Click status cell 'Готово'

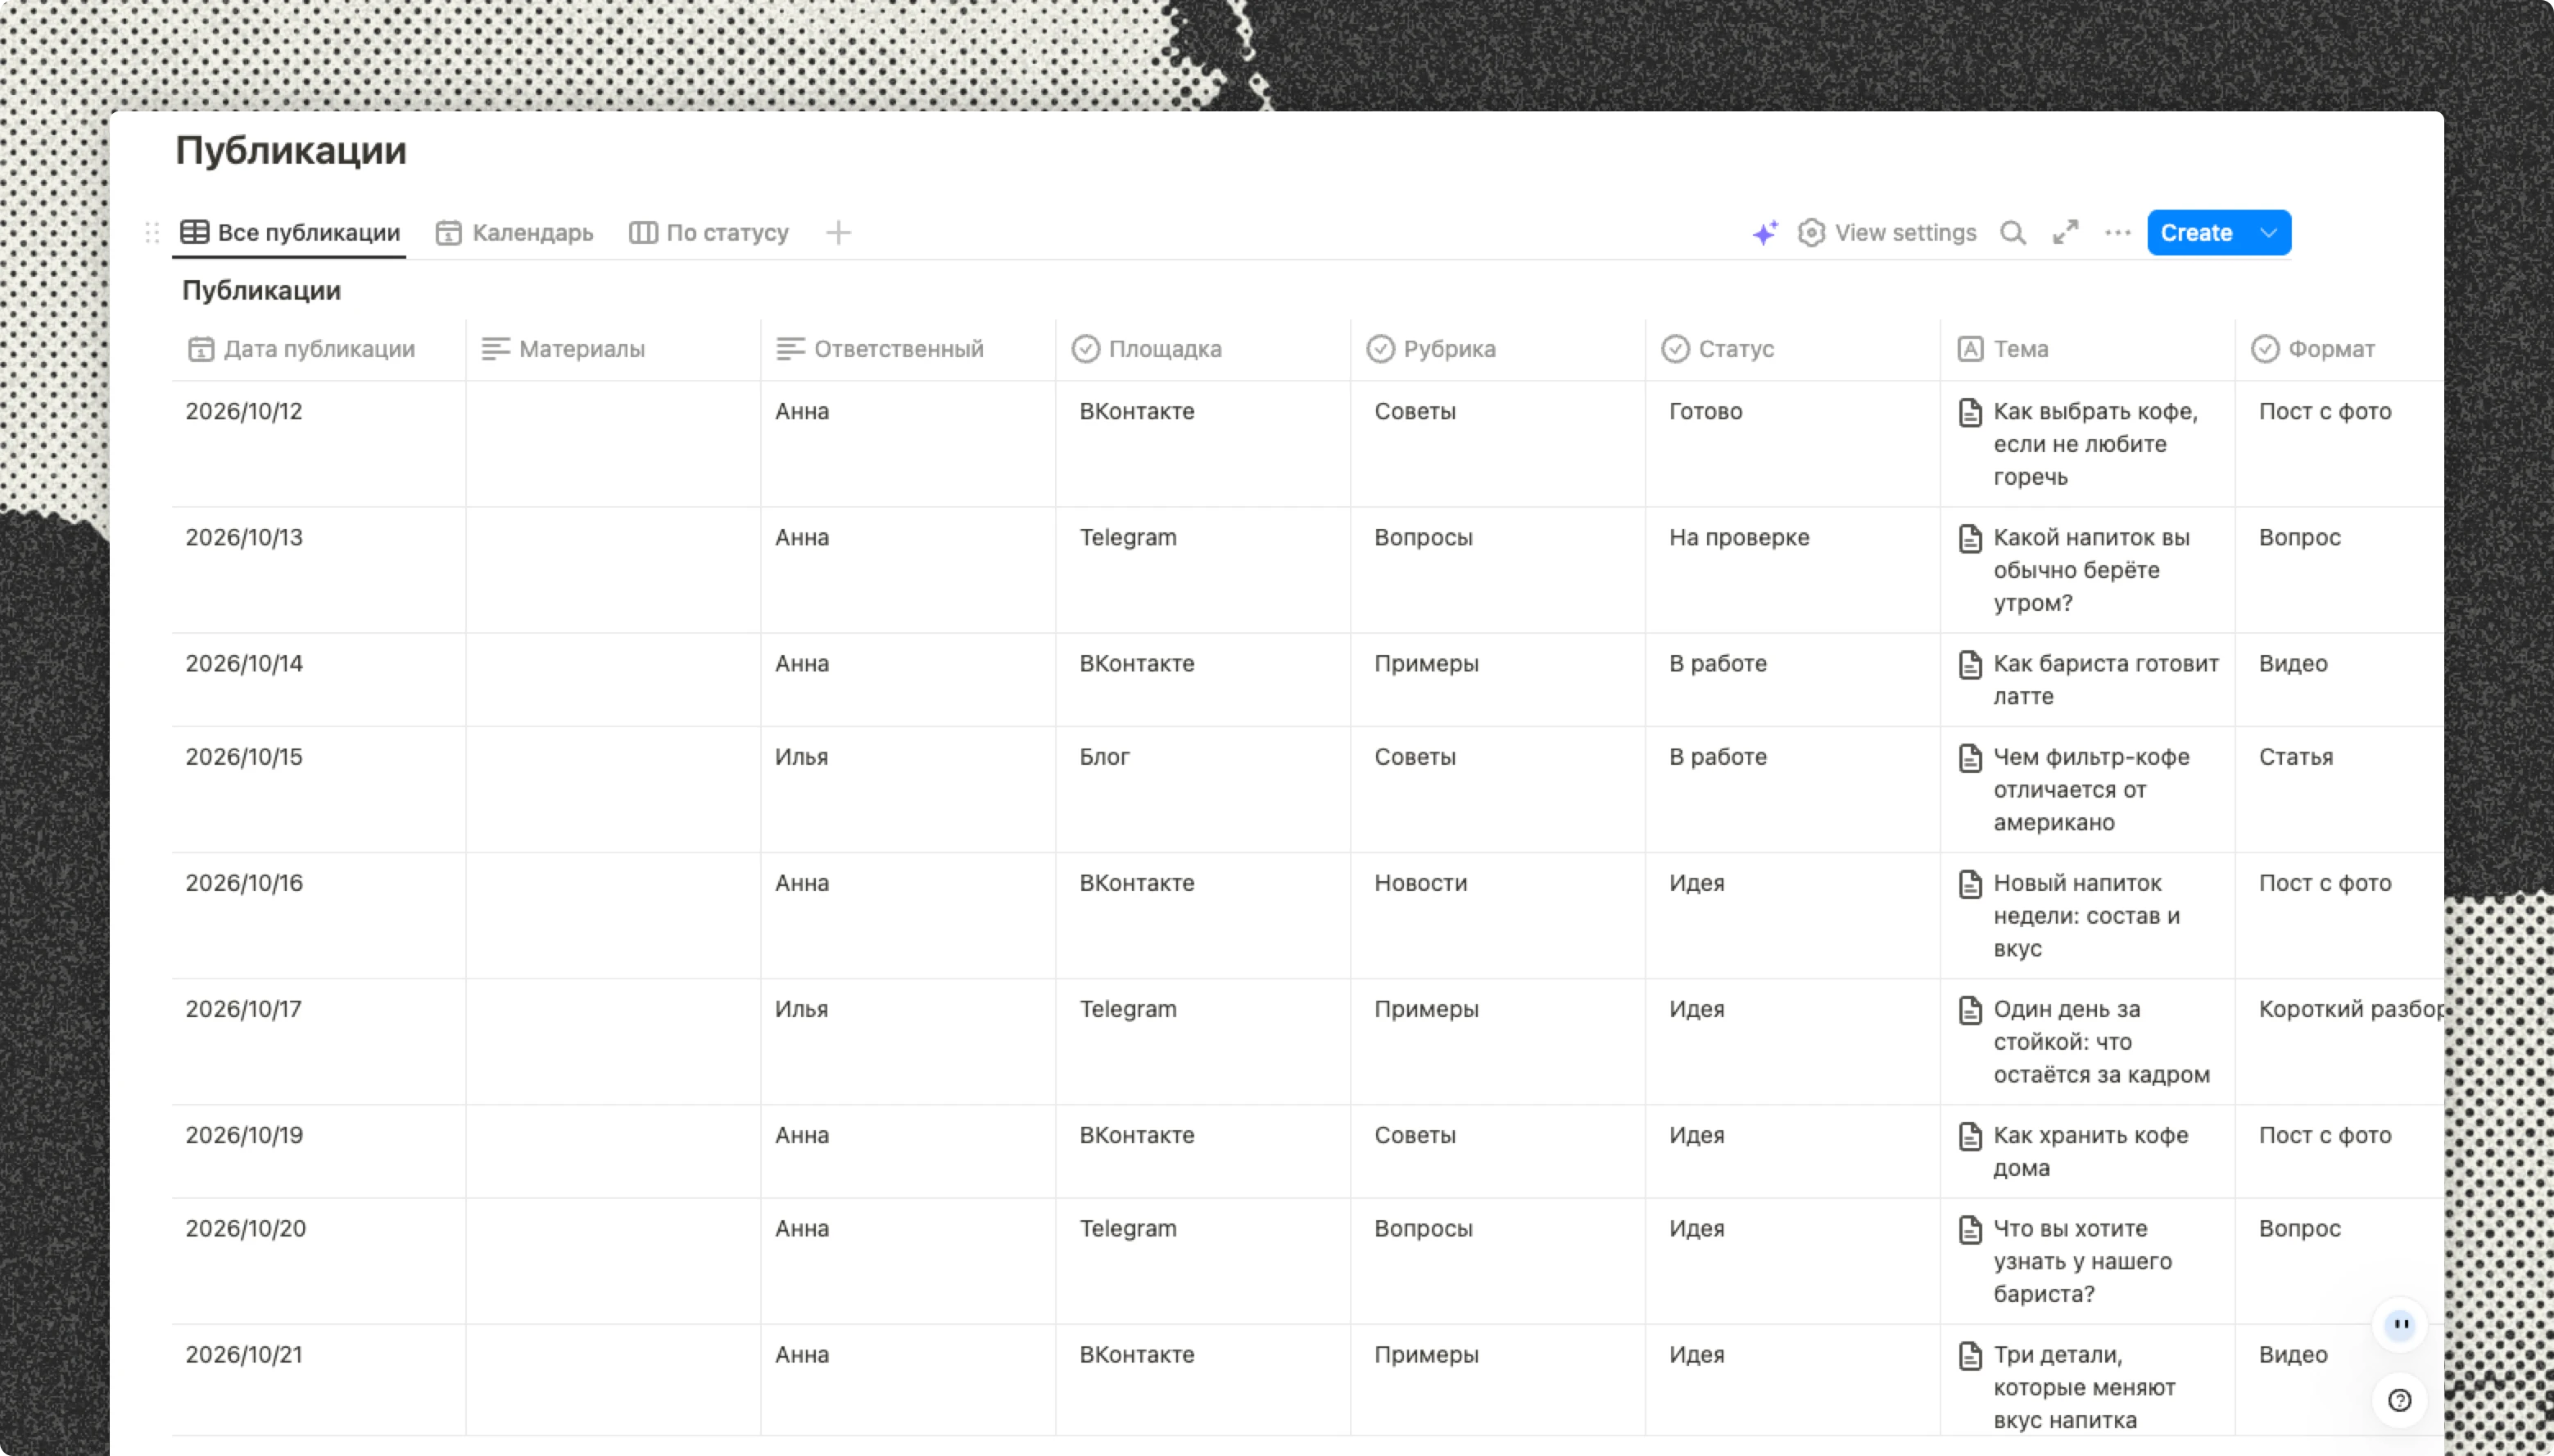coord(1793,444)
